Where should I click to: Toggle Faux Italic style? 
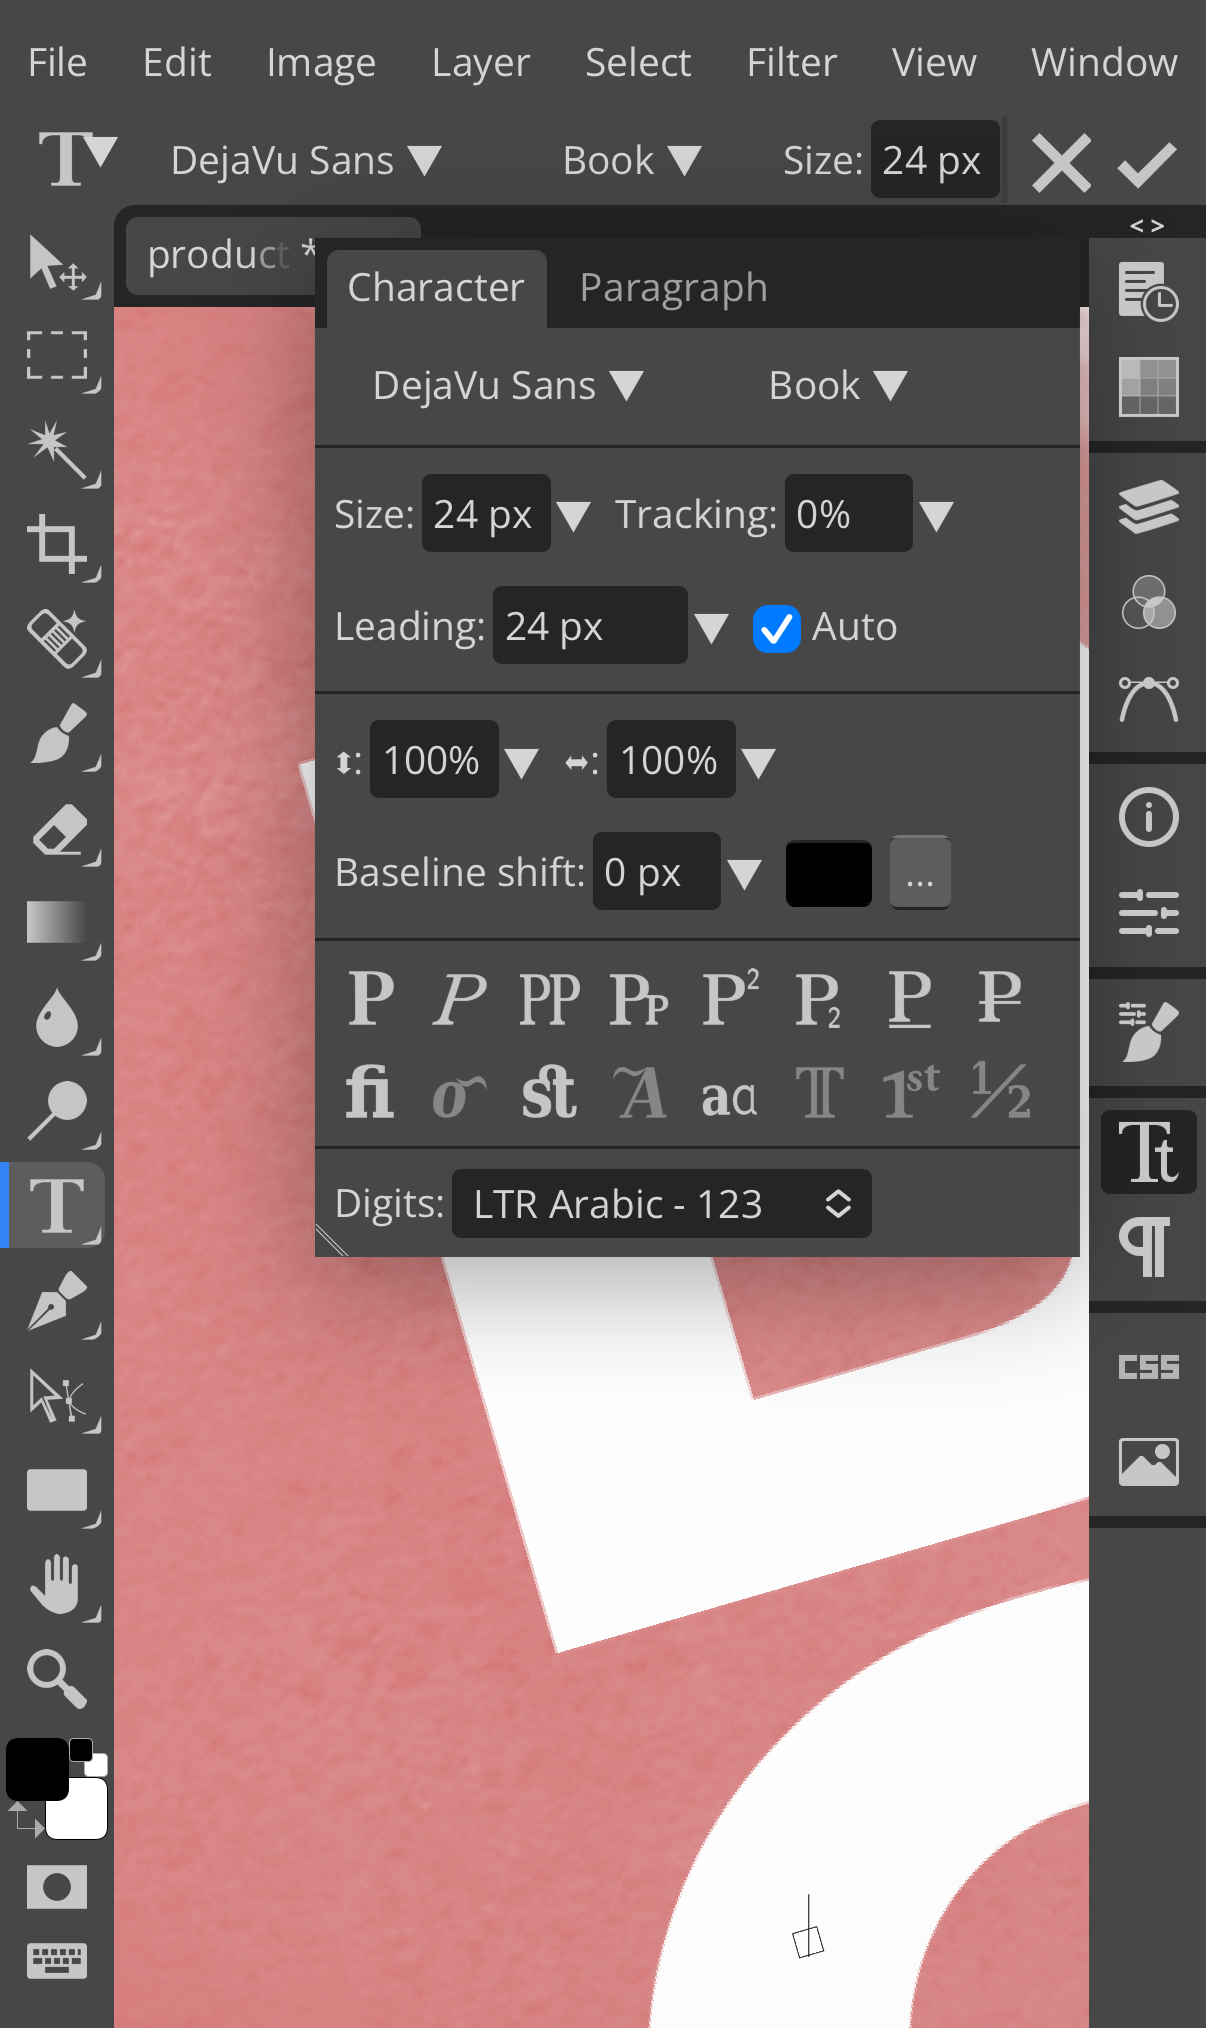coord(459,998)
